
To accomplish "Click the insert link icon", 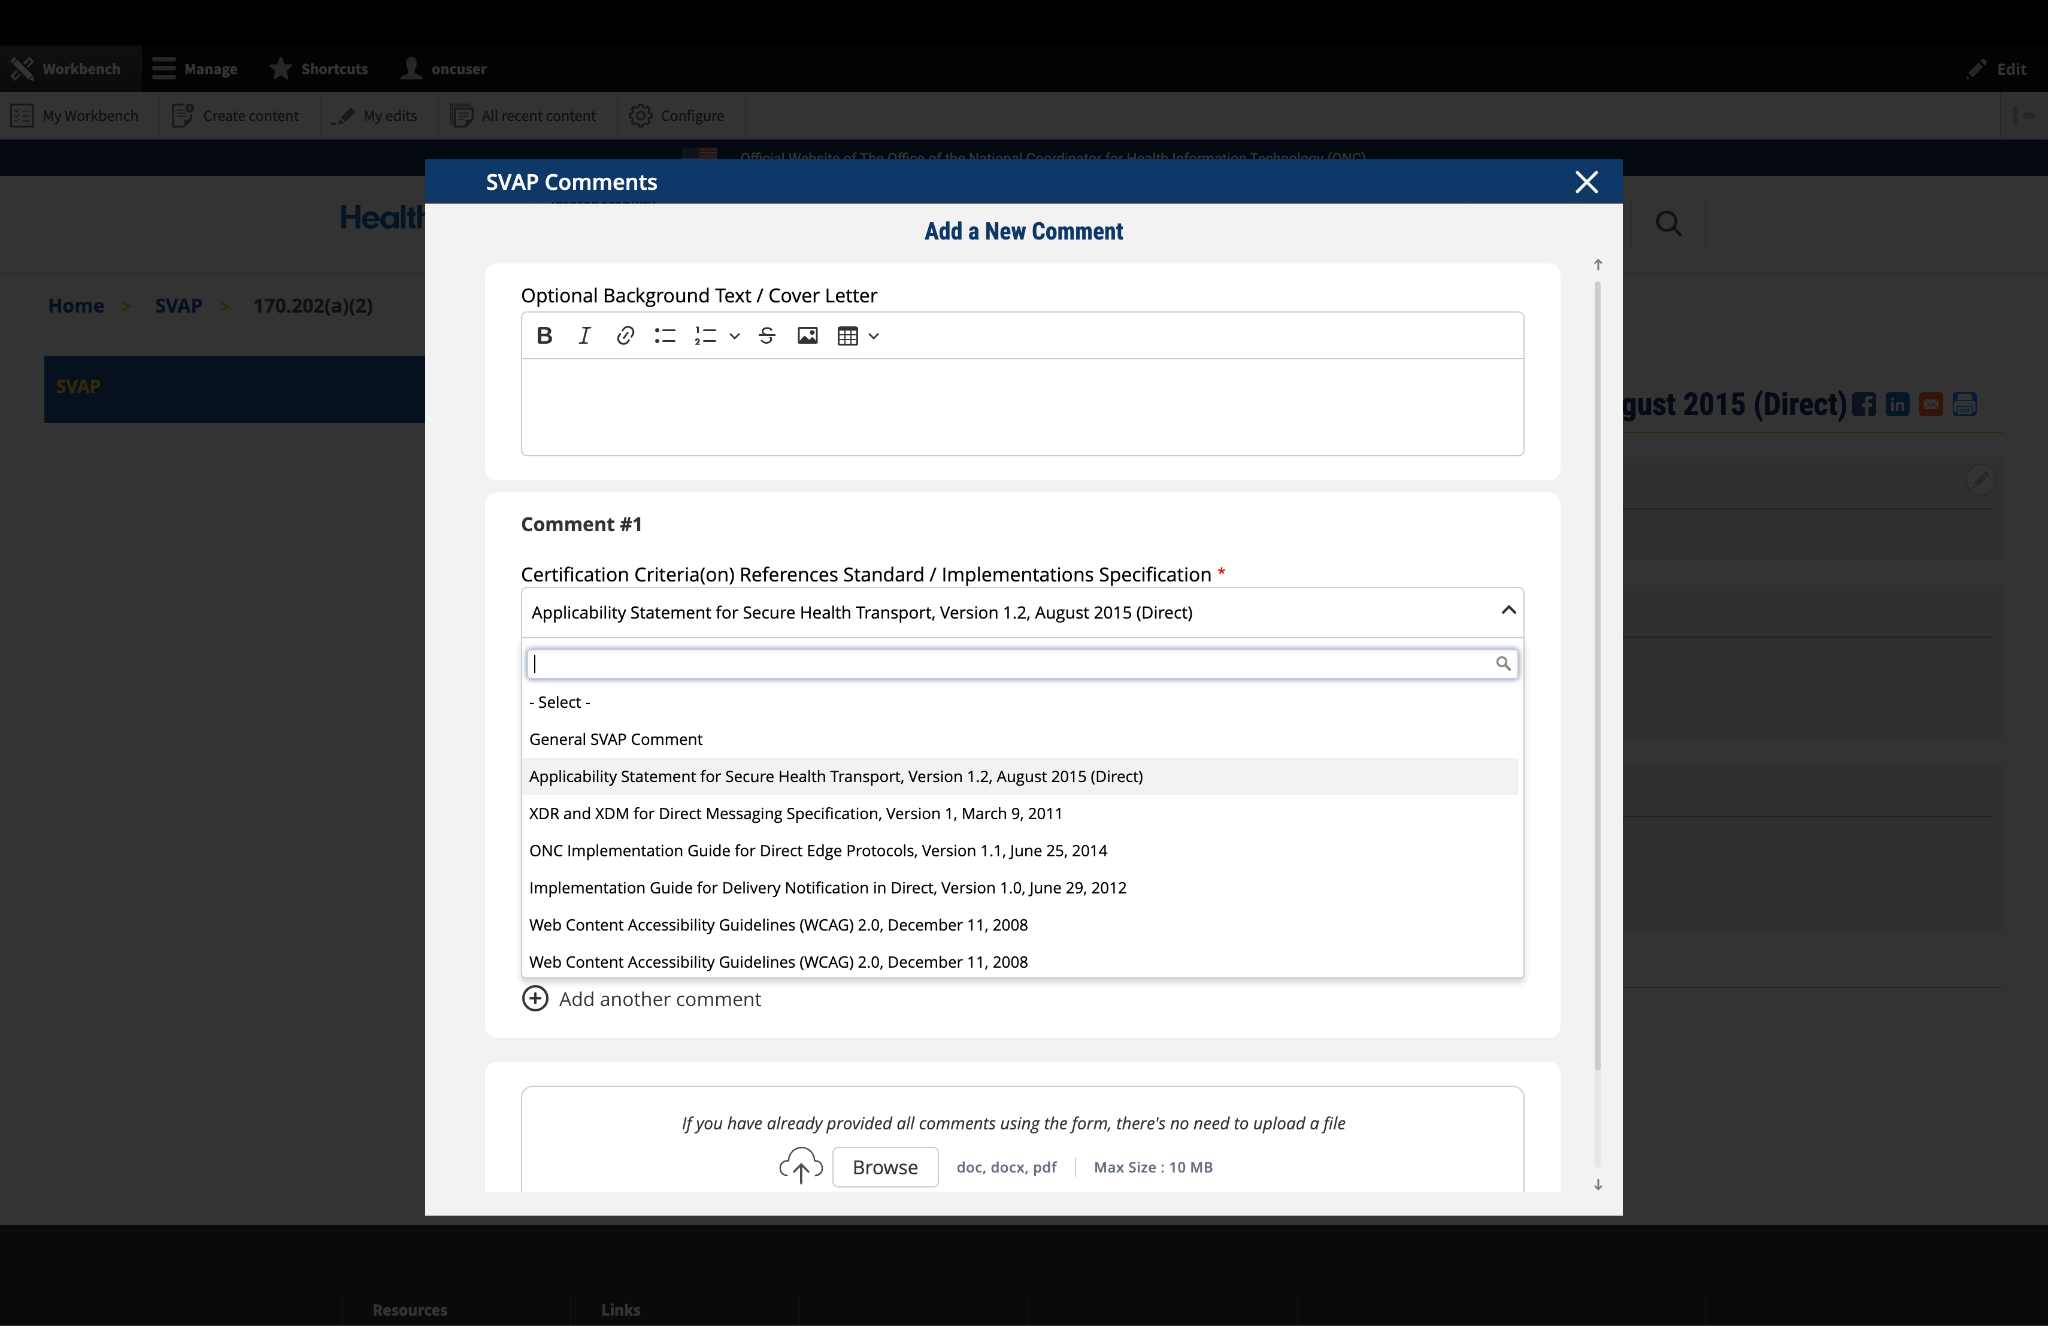I will point(625,336).
